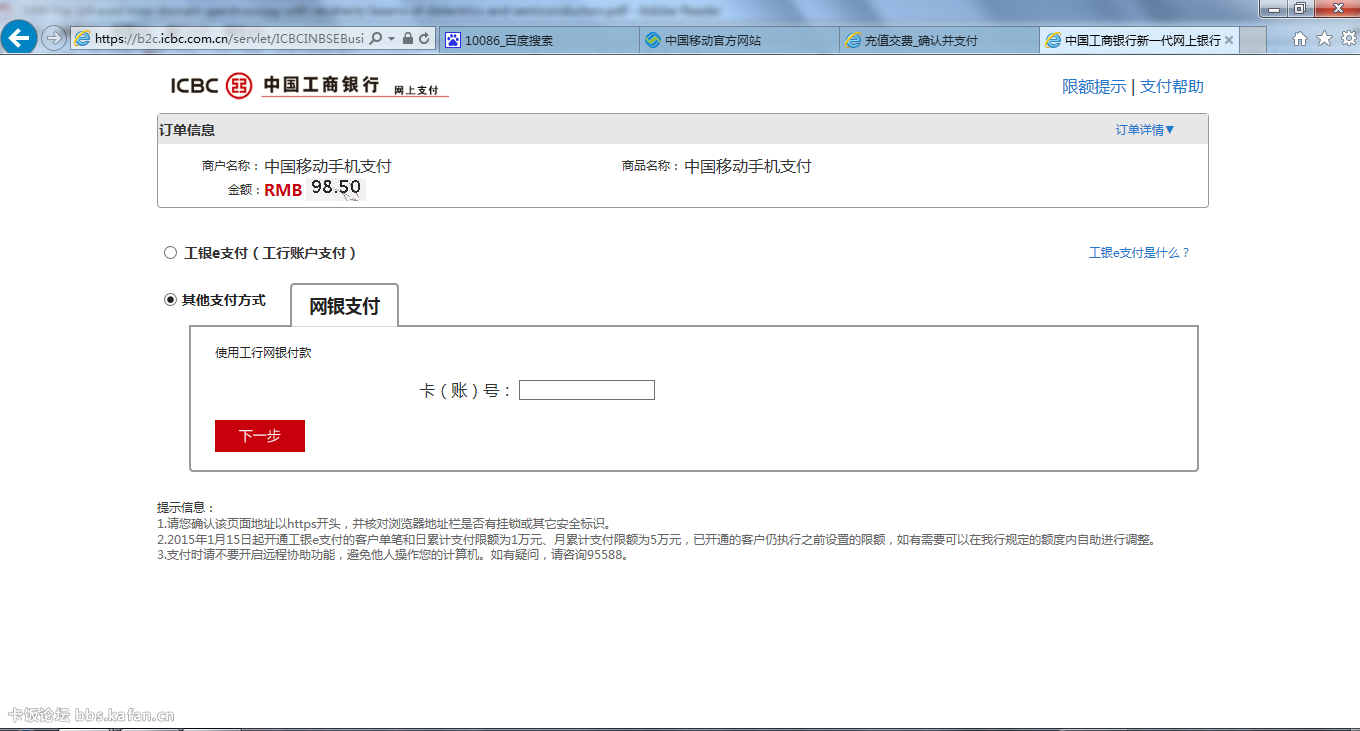Click the security padlock icon

(x=407, y=39)
